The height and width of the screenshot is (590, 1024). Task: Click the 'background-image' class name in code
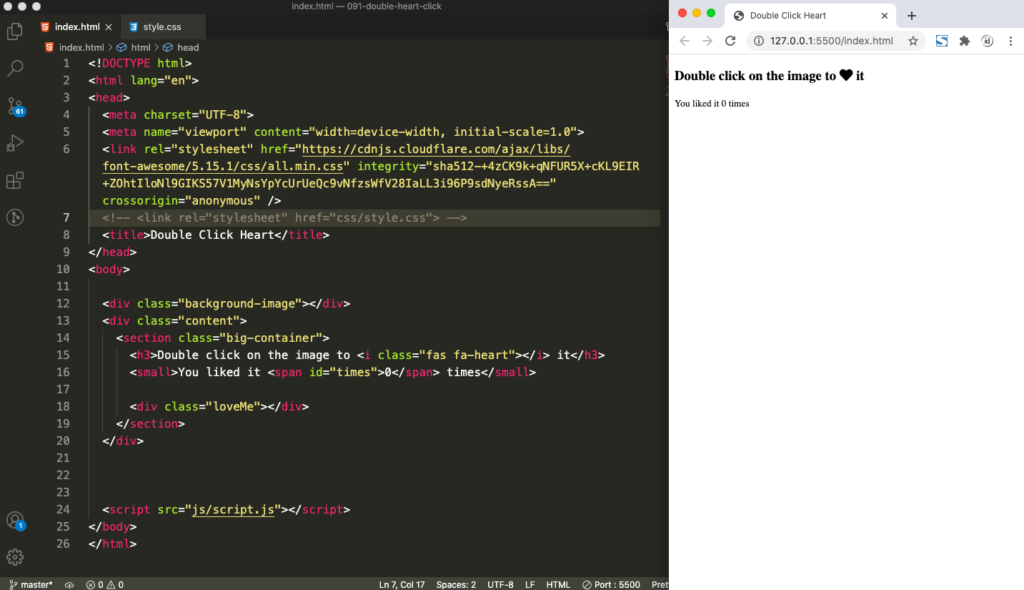[x=240, y=303]
